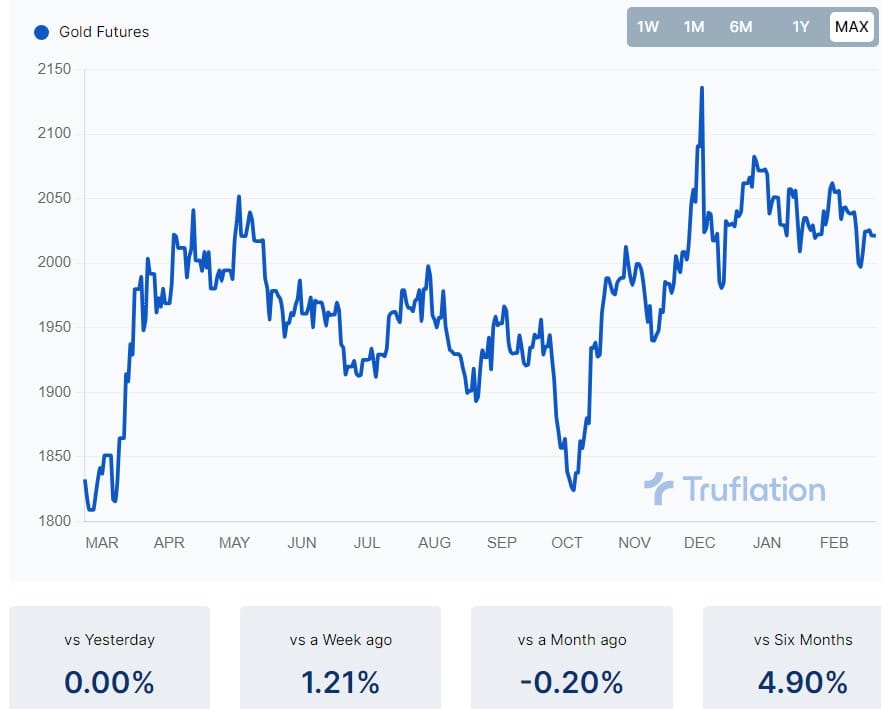Switch to the 6M view
881x709 pixels.
(x=741, y=27)
